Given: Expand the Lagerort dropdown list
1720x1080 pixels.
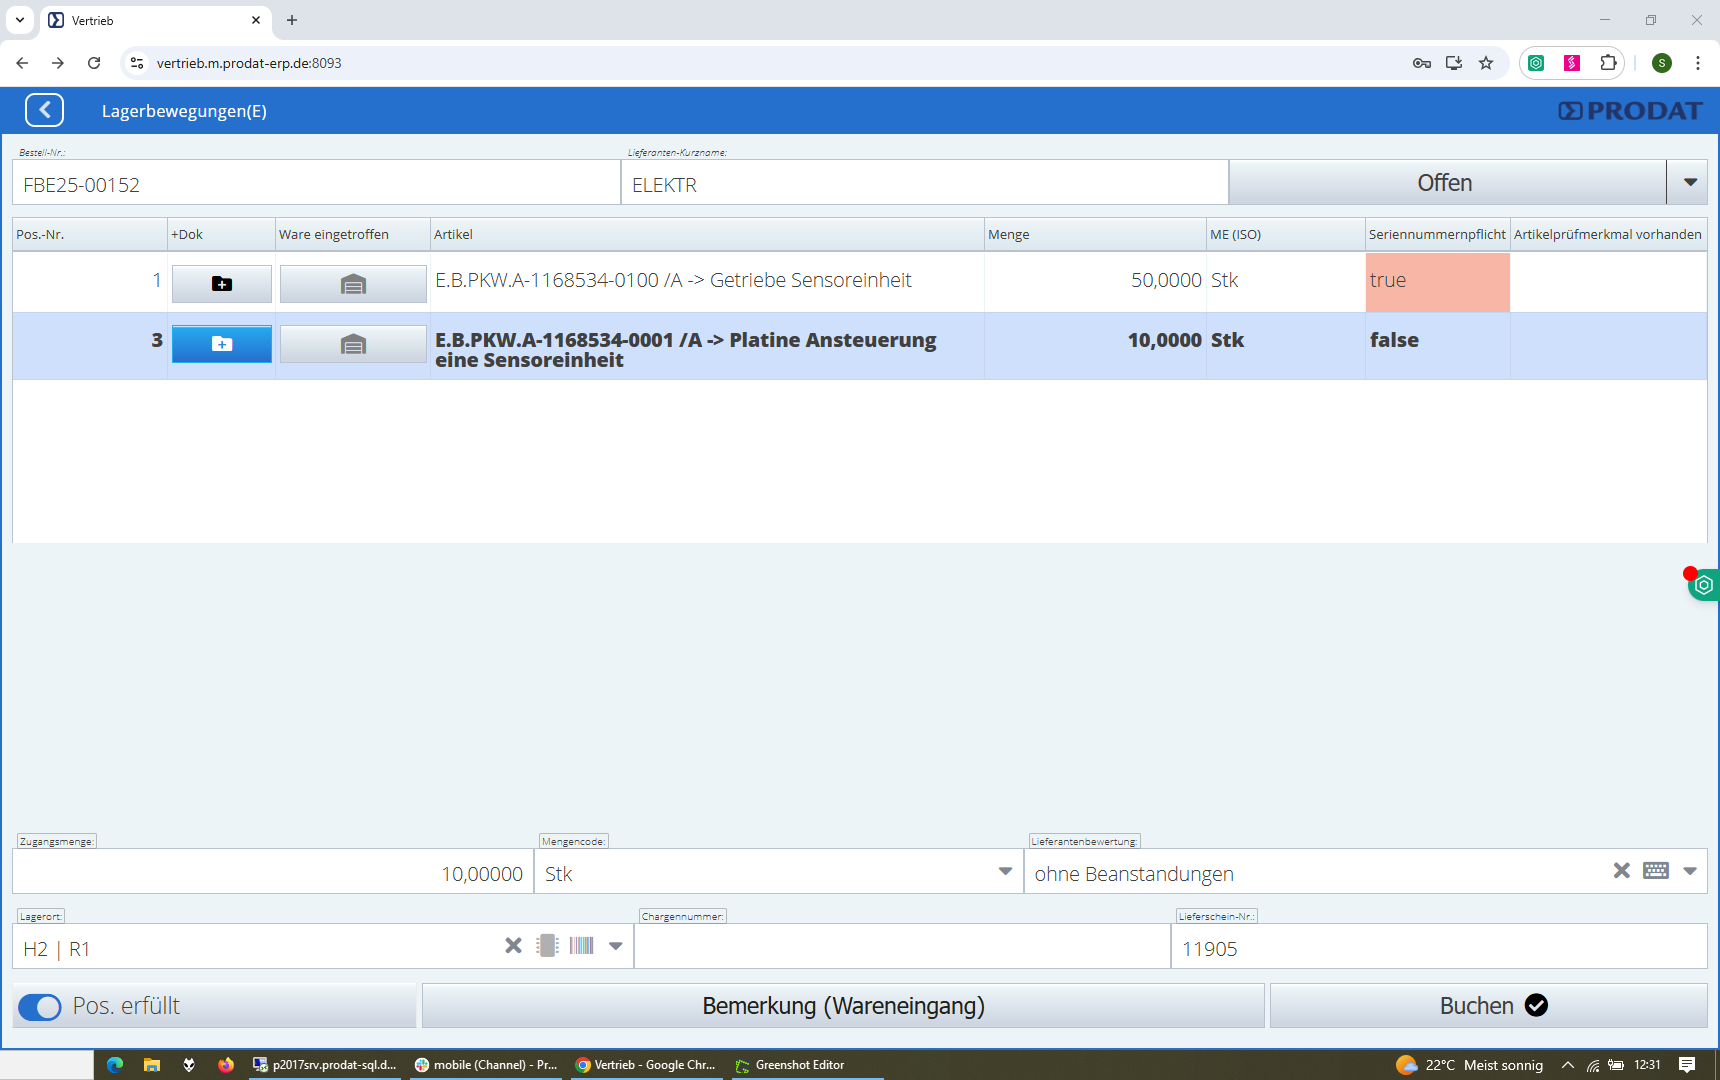Looking at the screenshot, I should (616, 946).
